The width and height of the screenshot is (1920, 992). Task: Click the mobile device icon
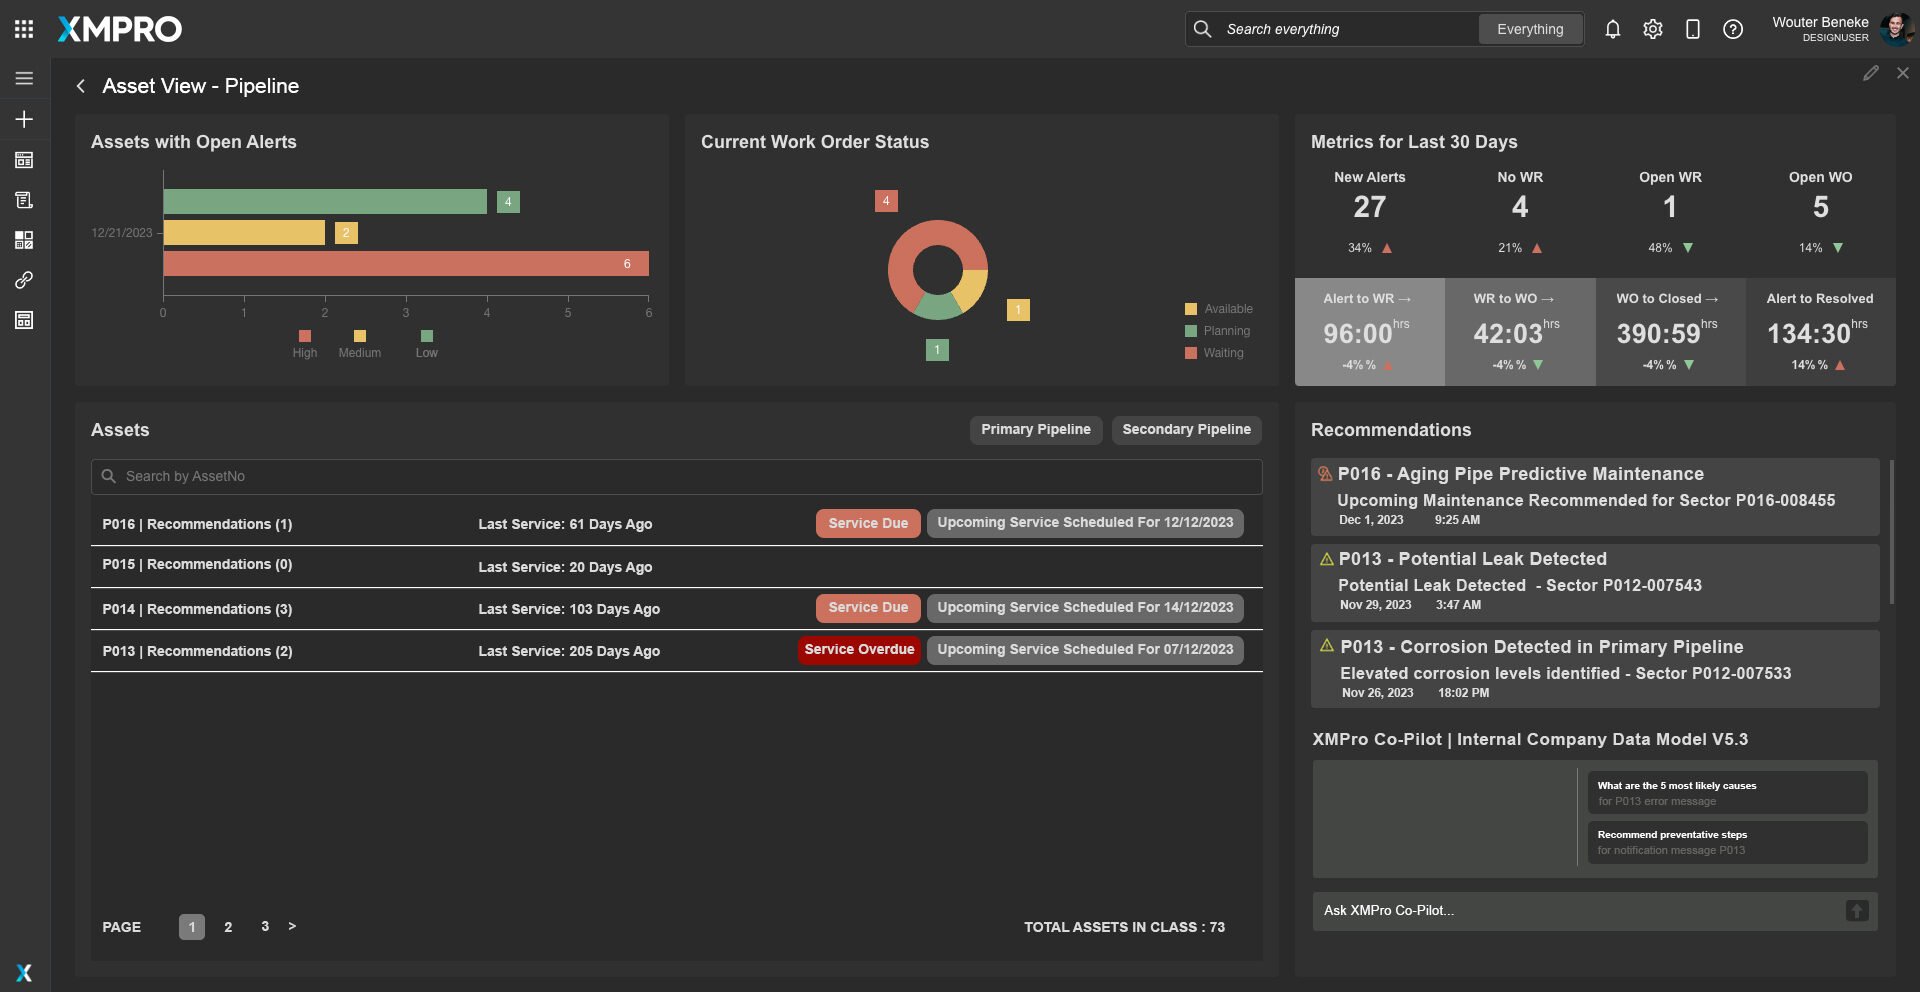1692,29
